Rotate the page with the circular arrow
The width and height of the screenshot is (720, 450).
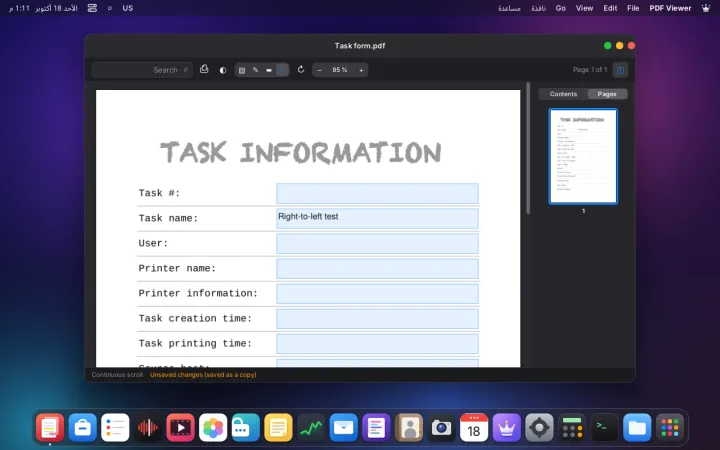pos(301,69)
